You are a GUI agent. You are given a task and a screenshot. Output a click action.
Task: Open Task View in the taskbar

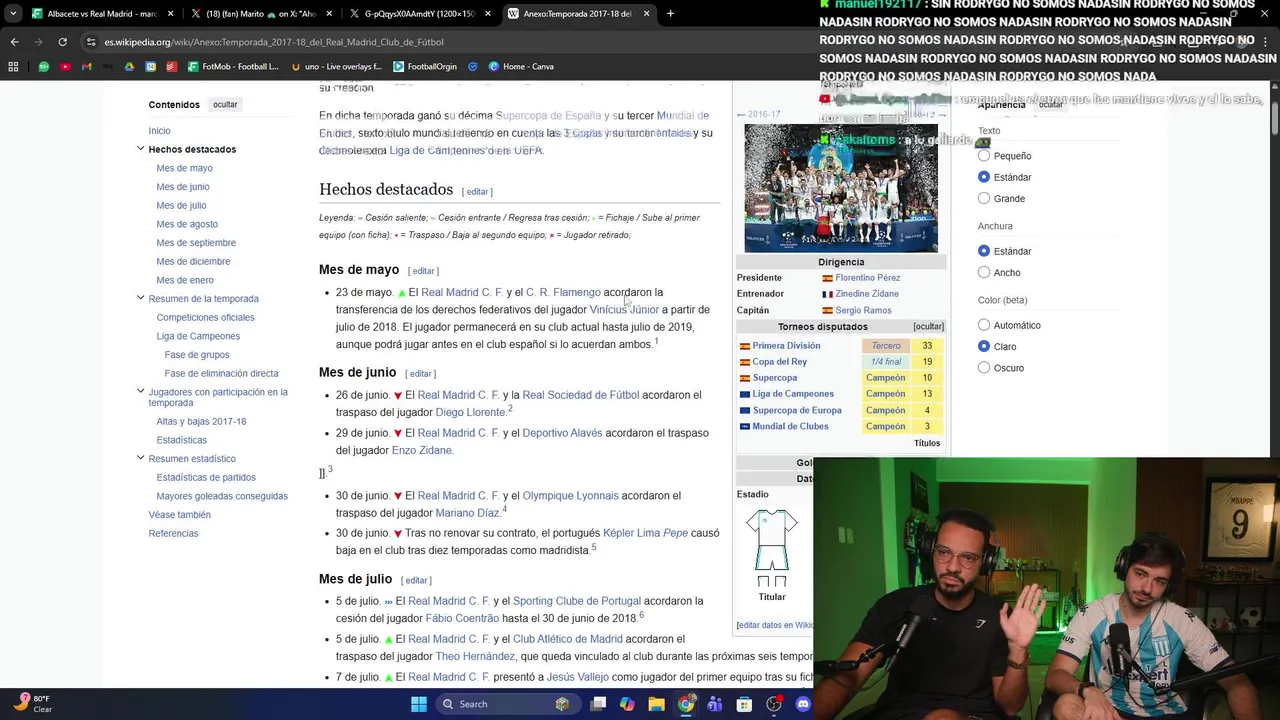(598, 704)
